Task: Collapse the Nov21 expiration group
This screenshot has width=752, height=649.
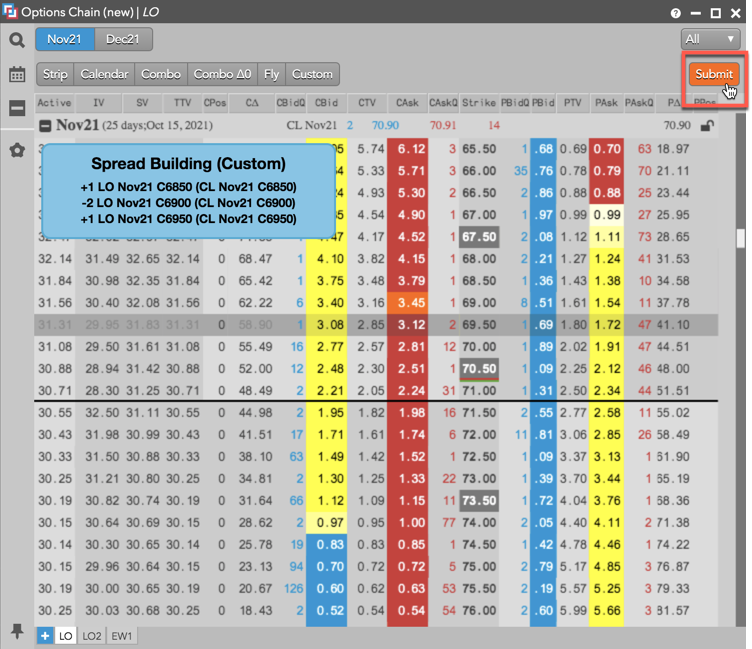Action: point(46,126)
